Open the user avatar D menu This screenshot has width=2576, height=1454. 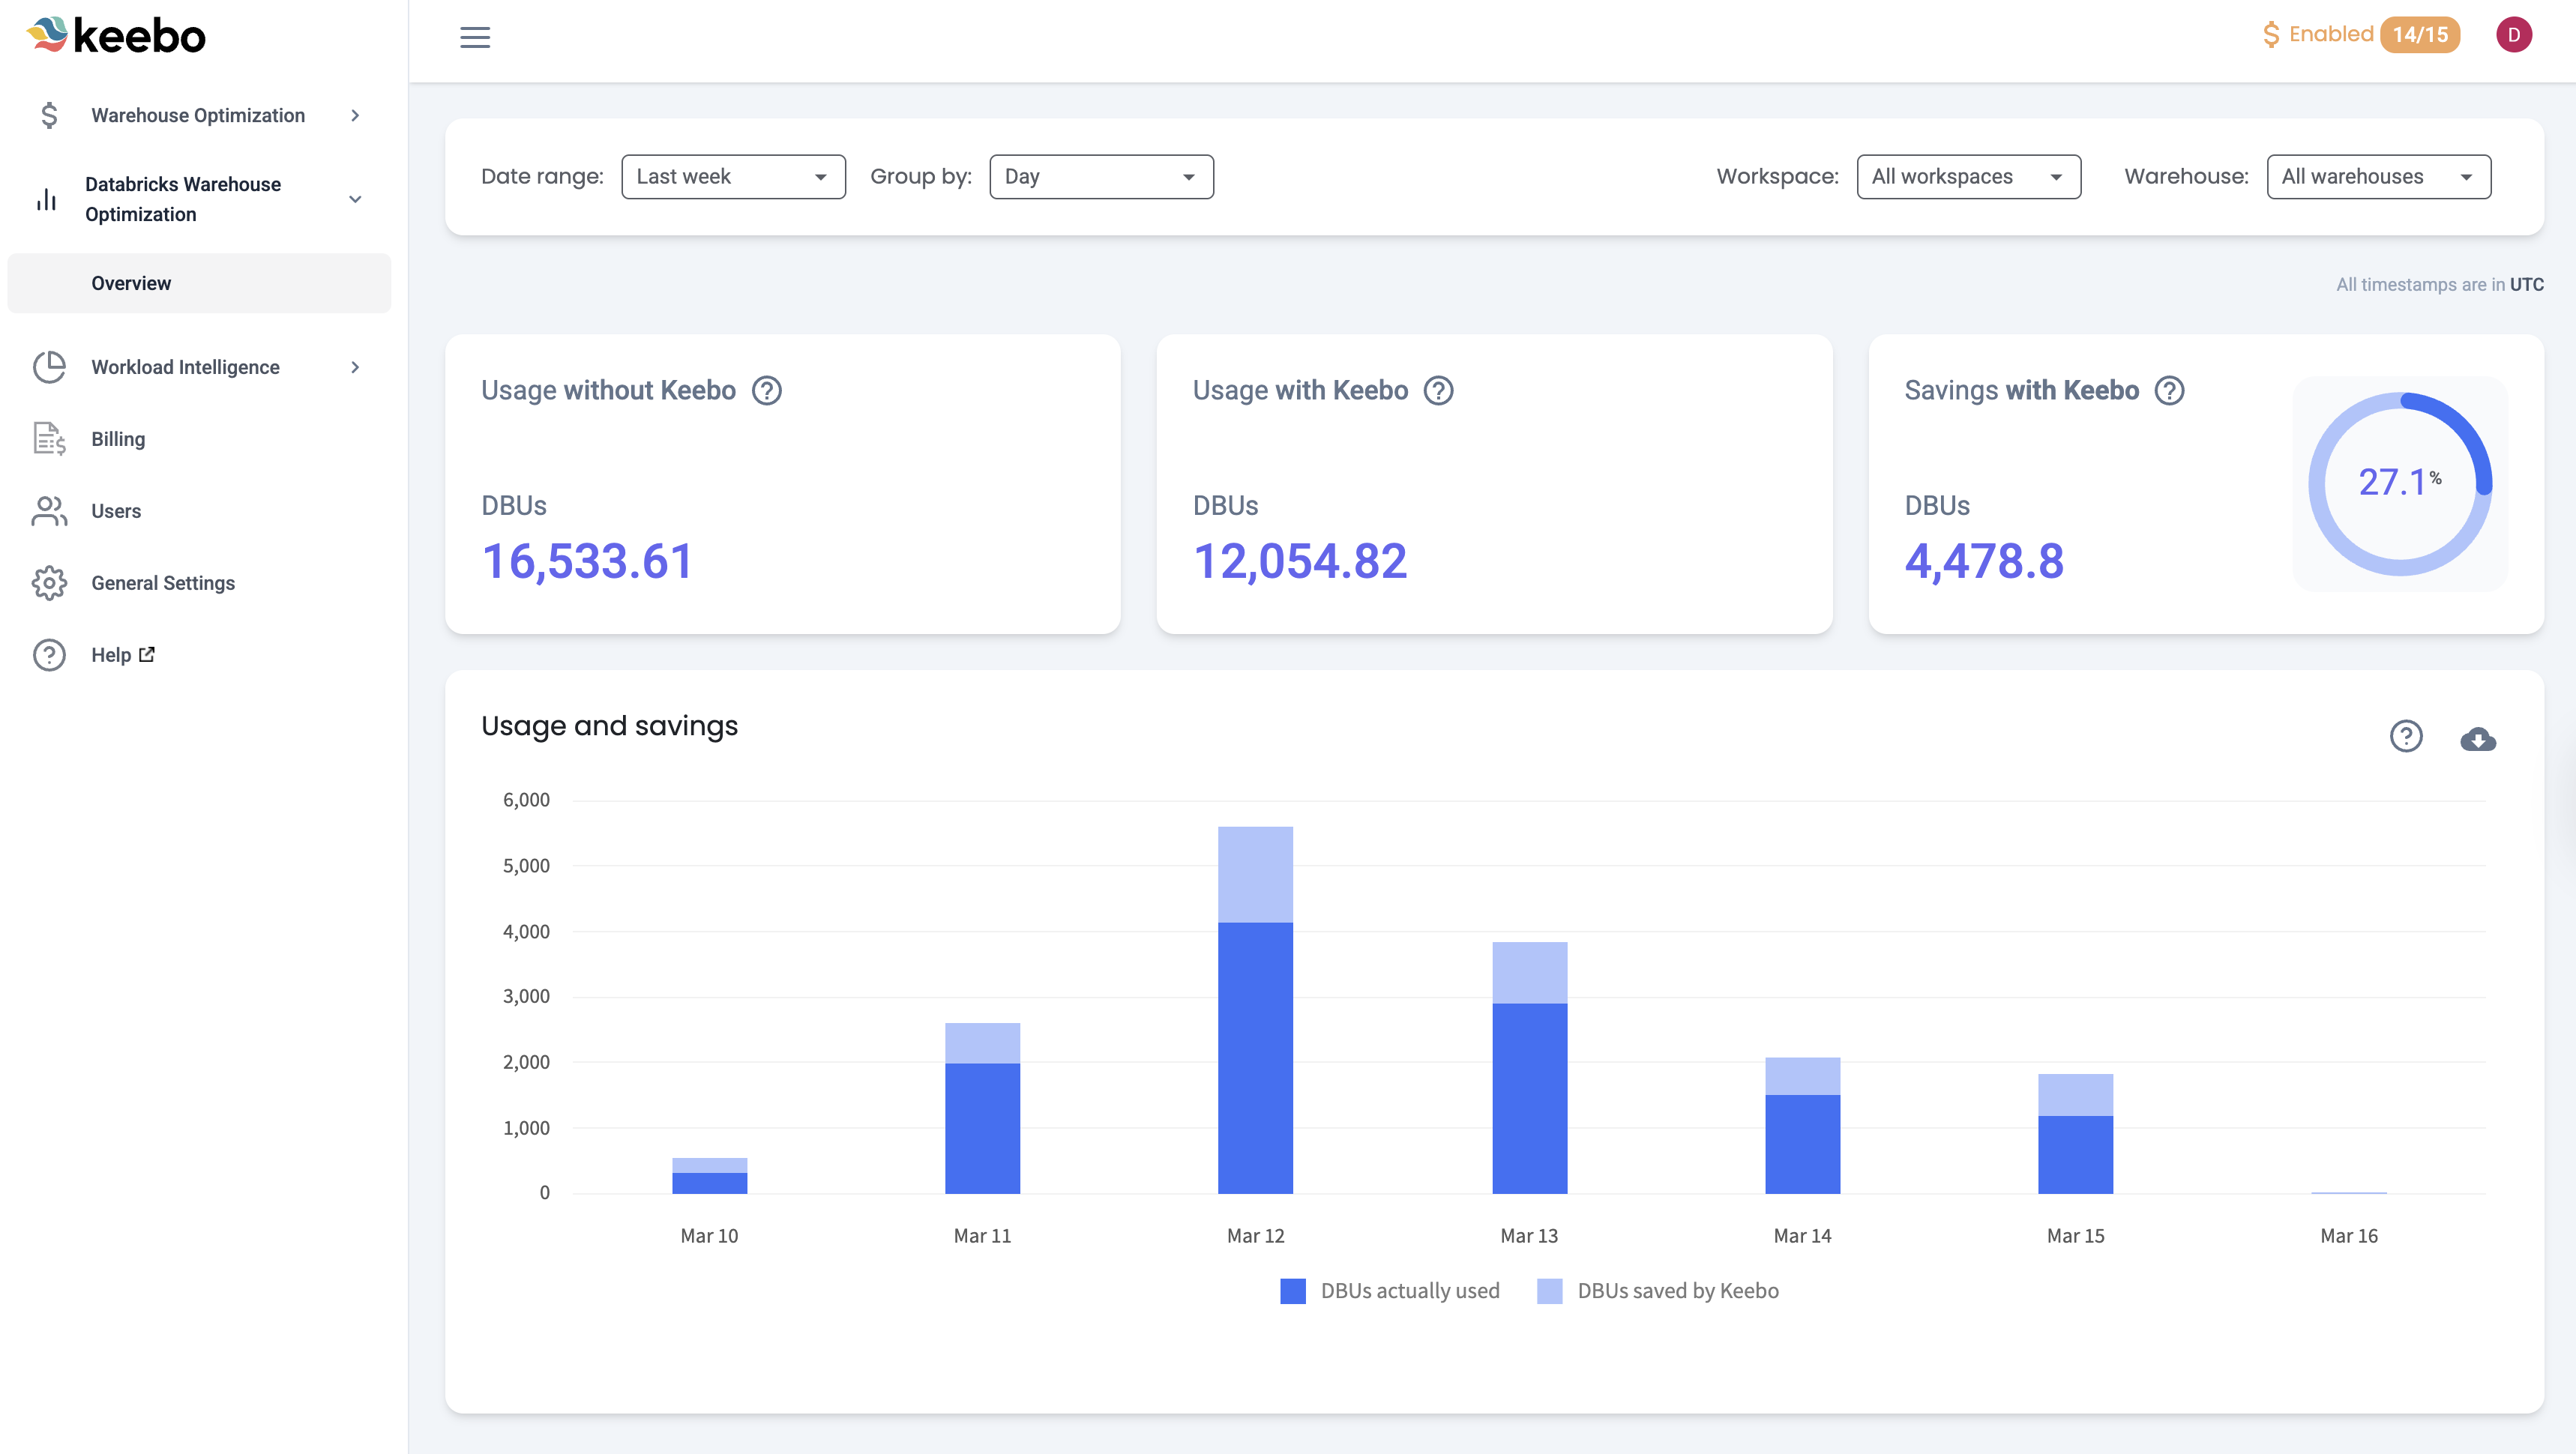(2513, 35)
